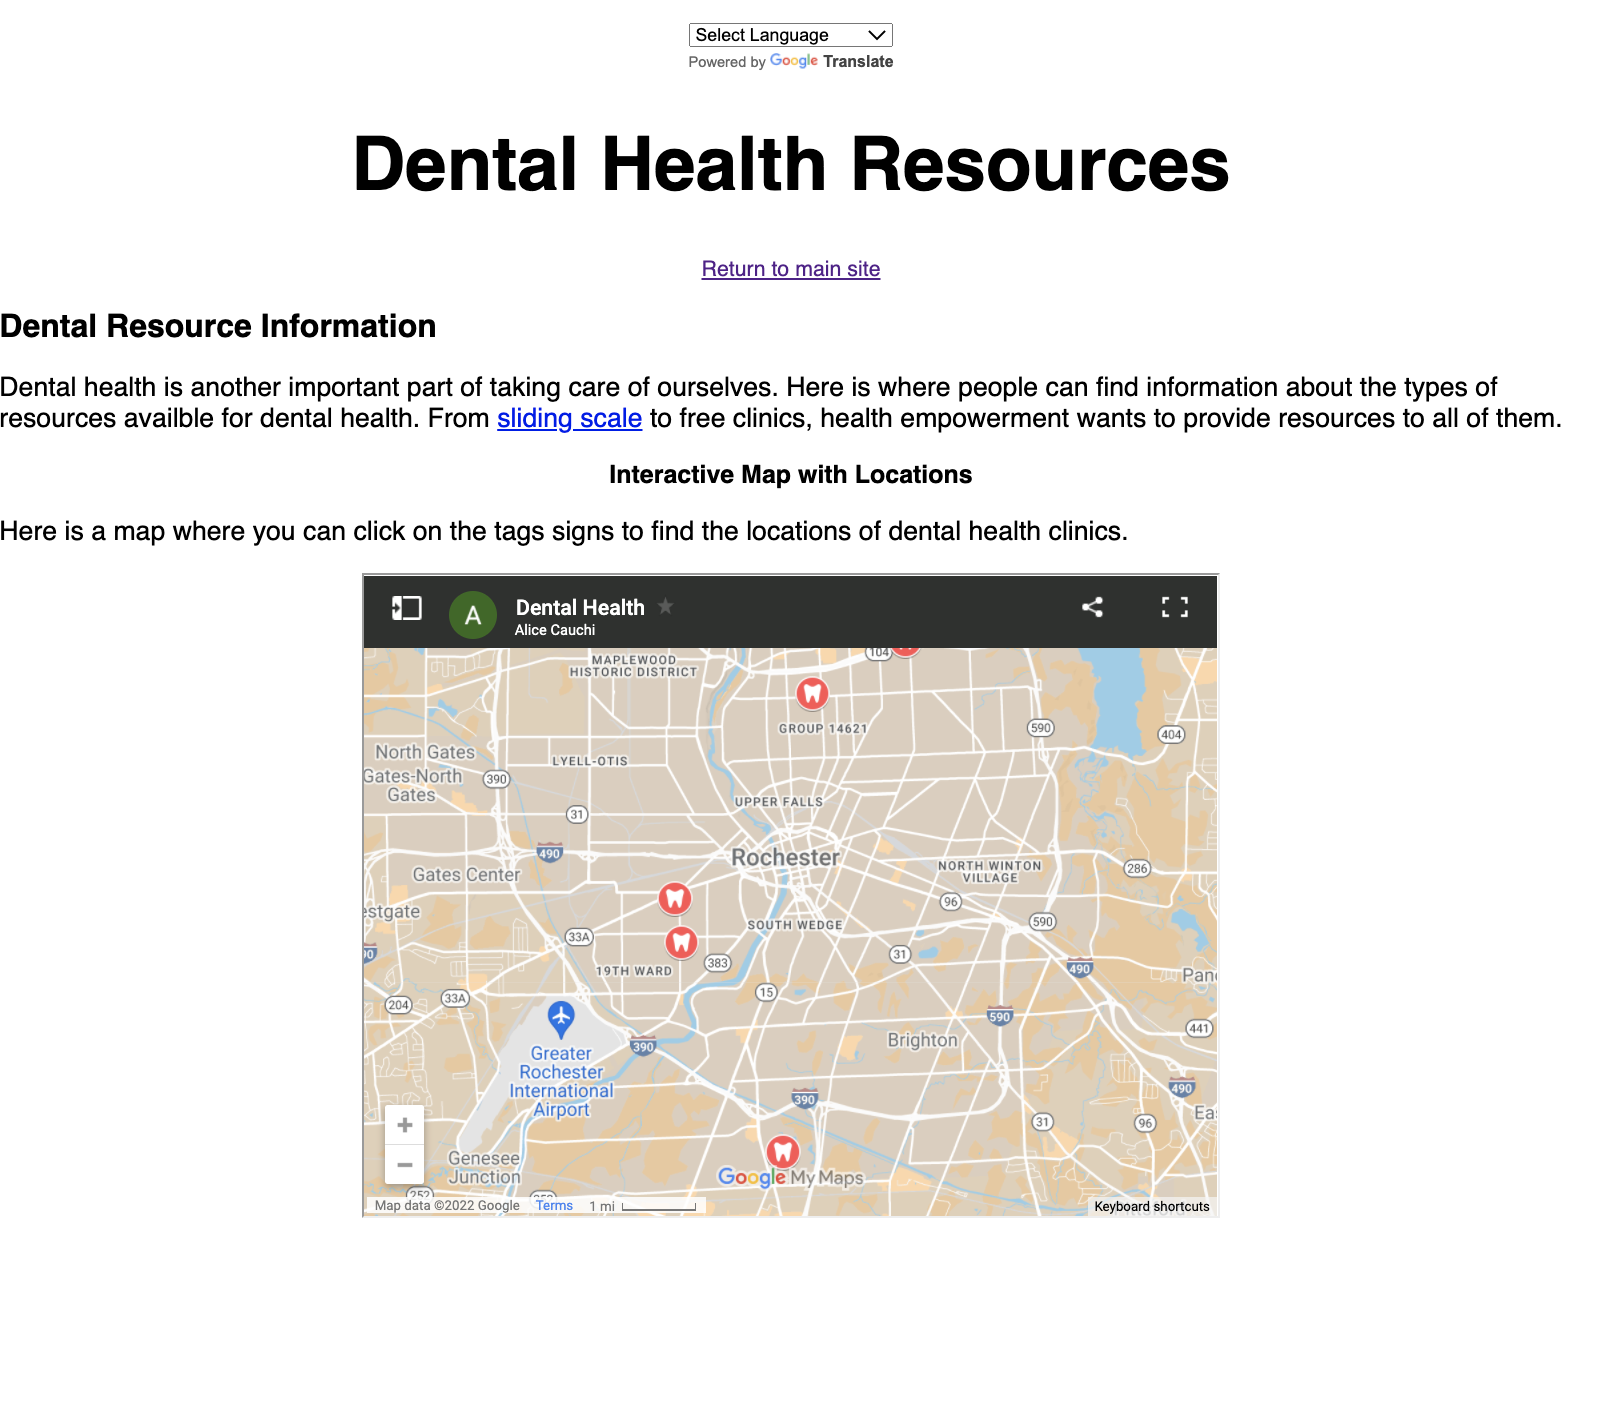The width and height of the screenshot is (1610, 1426).
Task: Open the Select Language dropdown
Action: [790, 34]
